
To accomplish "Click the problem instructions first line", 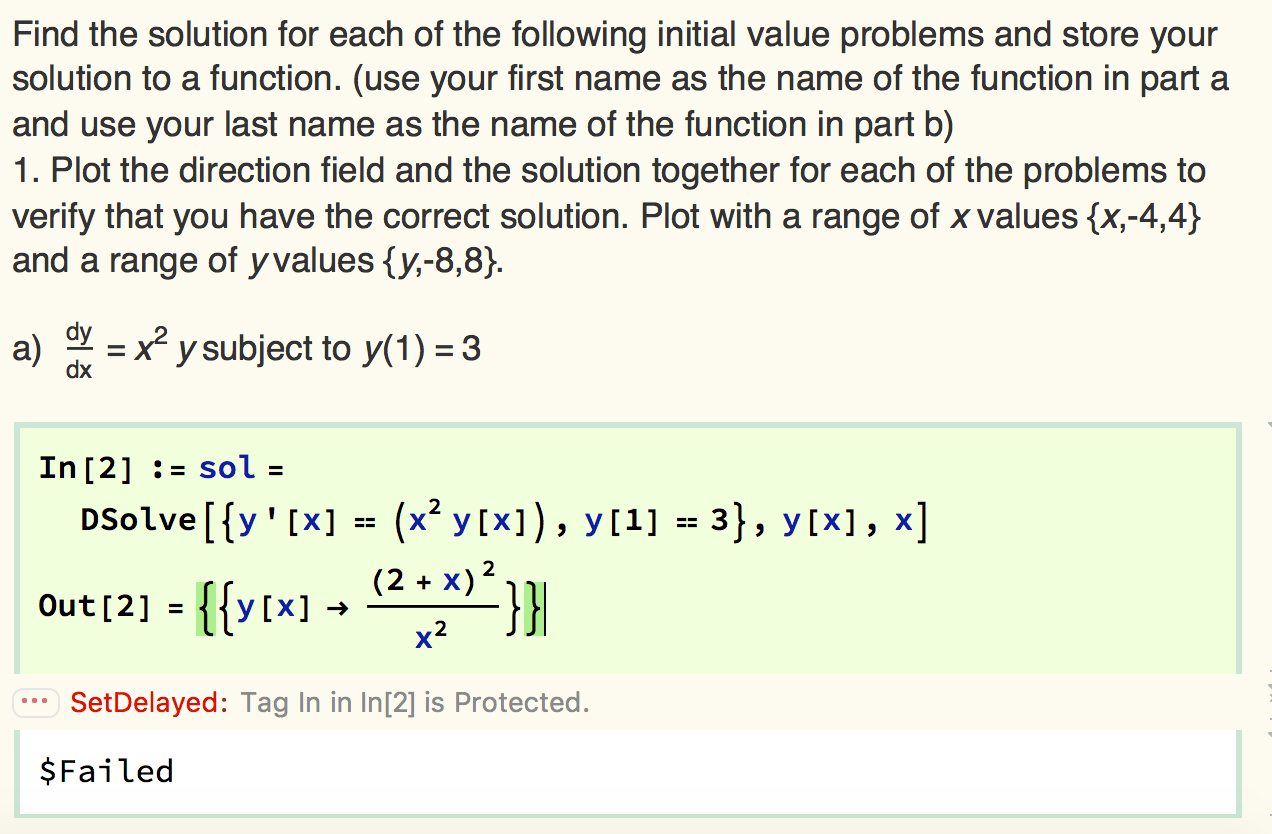I will [x=614, y=36].
